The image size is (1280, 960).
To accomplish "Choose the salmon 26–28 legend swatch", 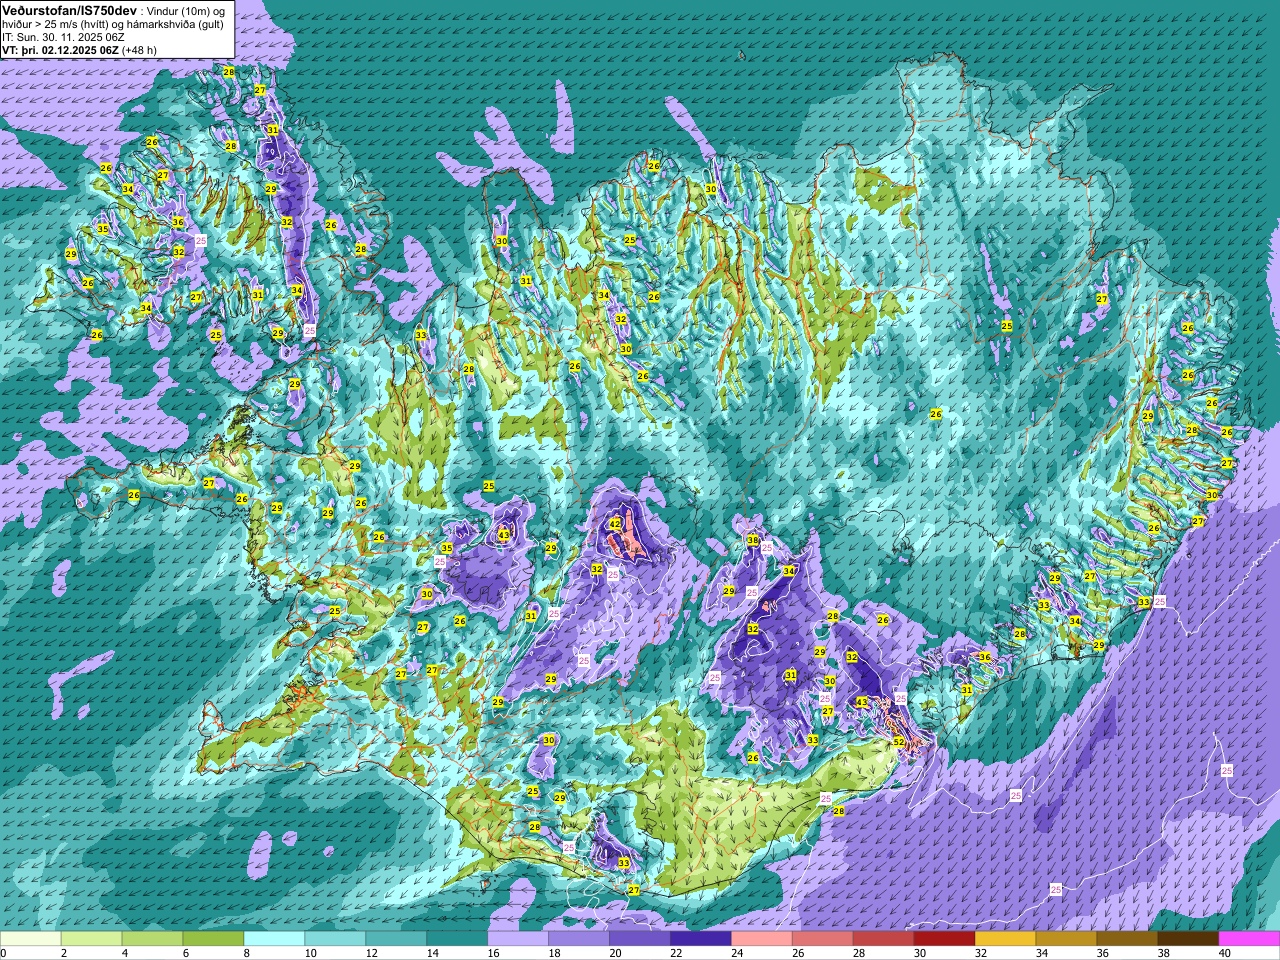I will click(824, 939).
